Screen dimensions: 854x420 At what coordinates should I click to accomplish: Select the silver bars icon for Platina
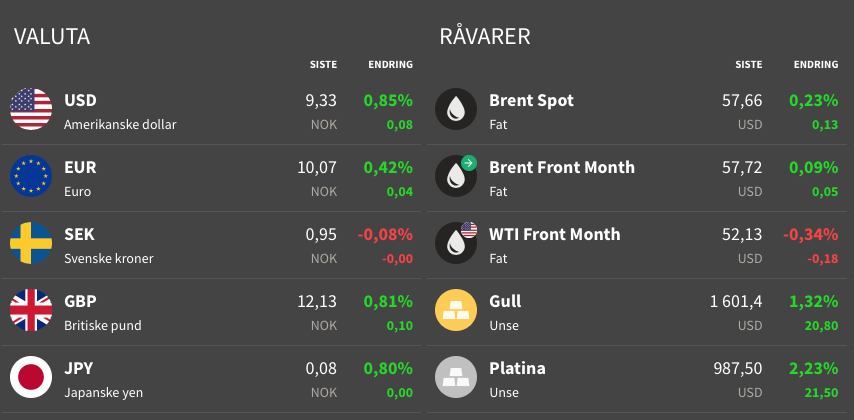click(456, 377)
